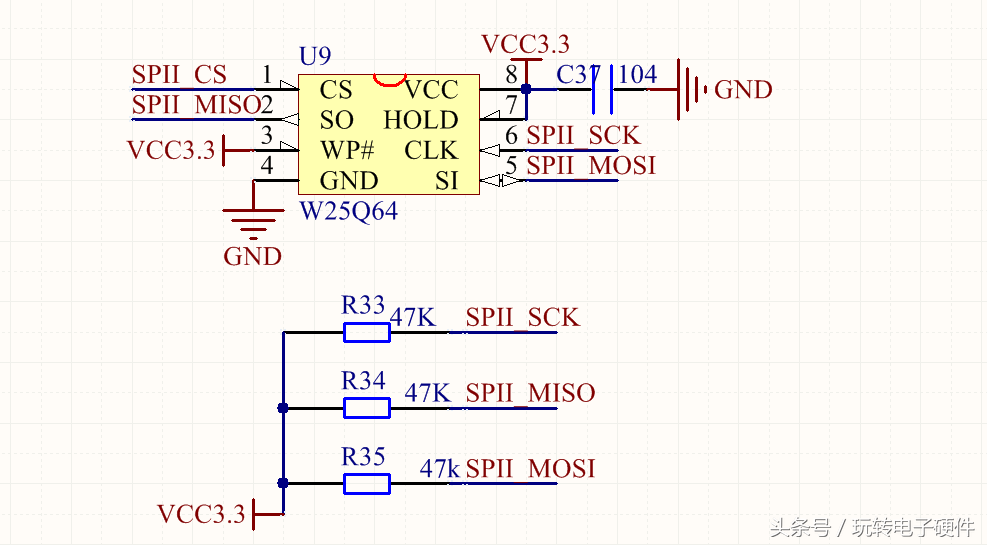Click the SO pin name inside U9
Screen dimensions: 987x545
coord(337,120)
